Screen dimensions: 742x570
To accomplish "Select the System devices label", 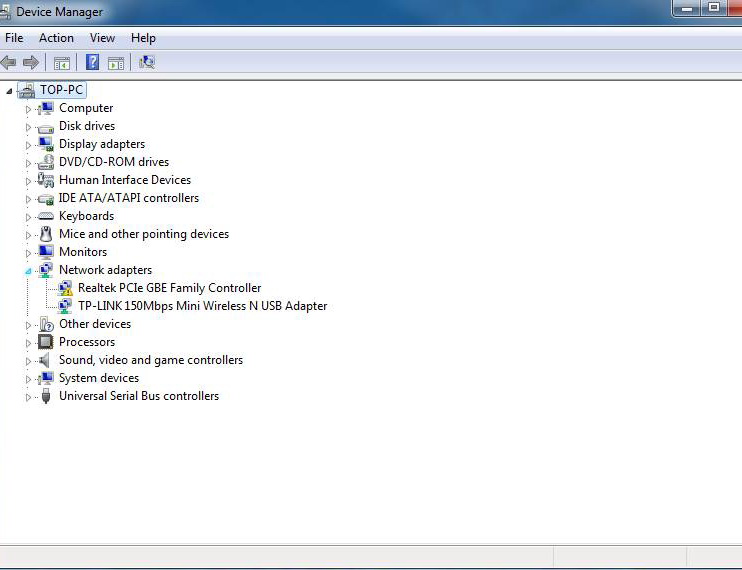I will [x=99, y=378].
